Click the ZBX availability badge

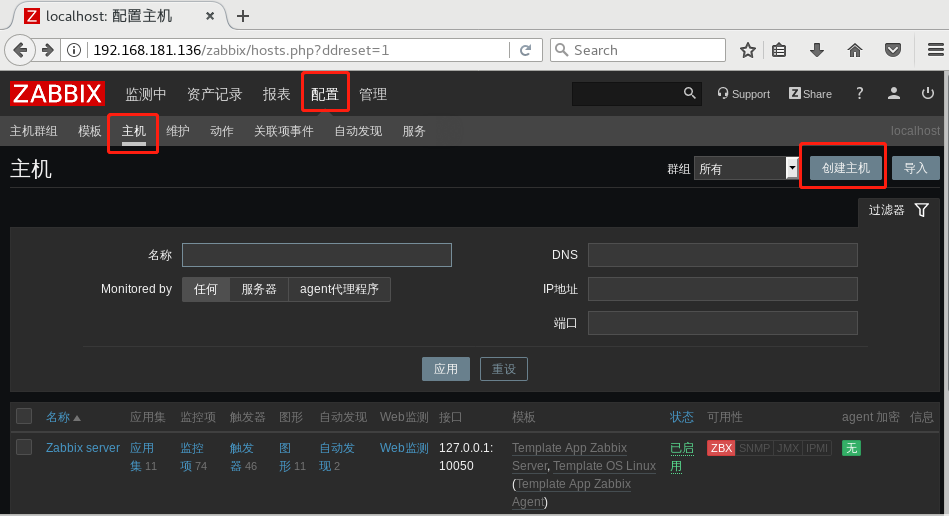pos(721,448)
